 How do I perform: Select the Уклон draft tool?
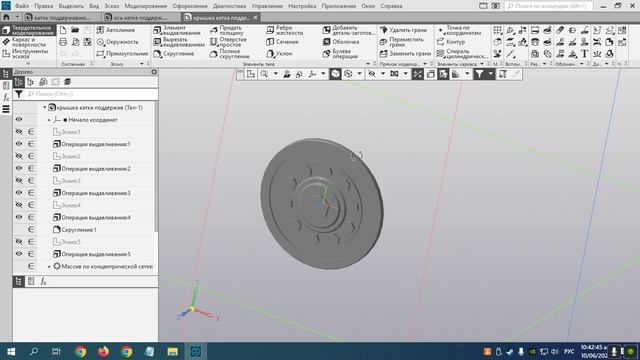point(279,53)
